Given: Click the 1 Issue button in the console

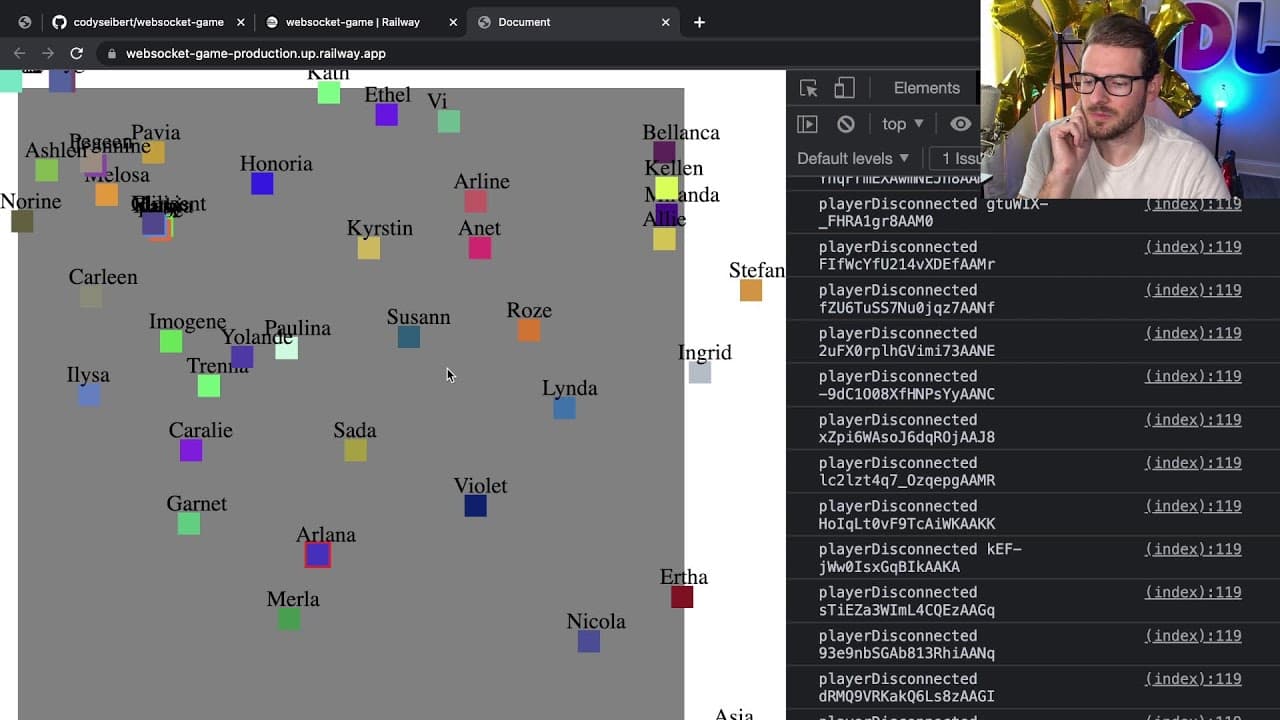Looking at the screenshot, I should 955,158.
